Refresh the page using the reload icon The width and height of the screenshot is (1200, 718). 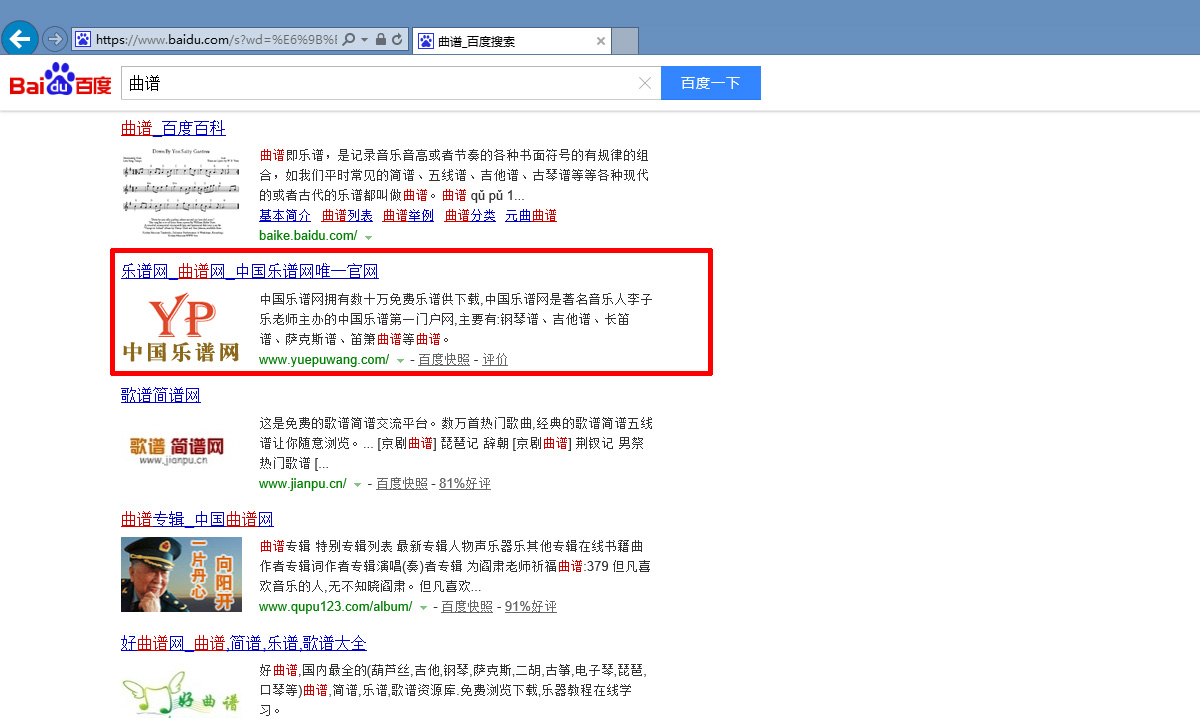(x=397, y=40)
